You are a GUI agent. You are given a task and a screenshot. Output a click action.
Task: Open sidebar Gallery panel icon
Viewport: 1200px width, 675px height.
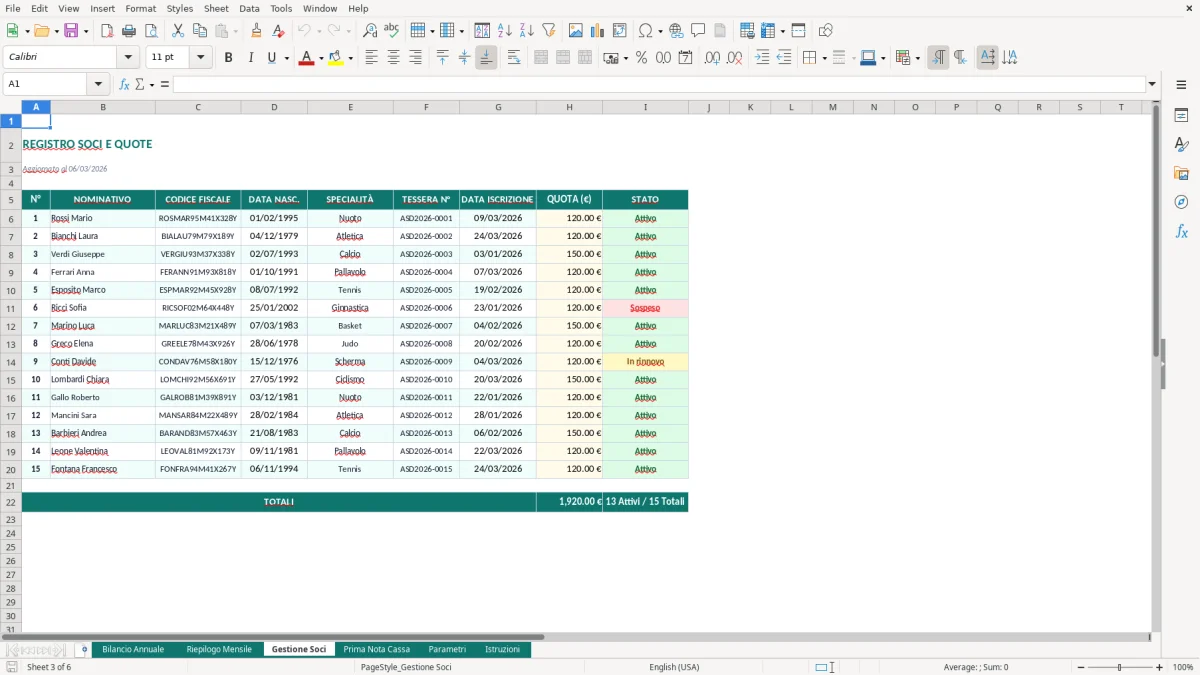[1181, 173]
